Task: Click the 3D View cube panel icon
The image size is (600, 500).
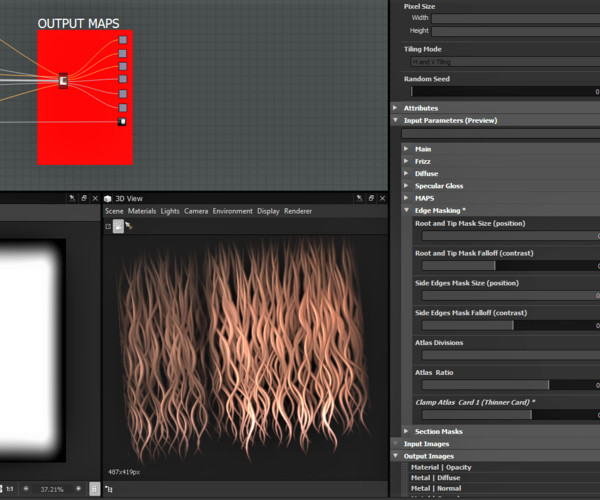Action: pyautogui.click(x=108, y=199)
